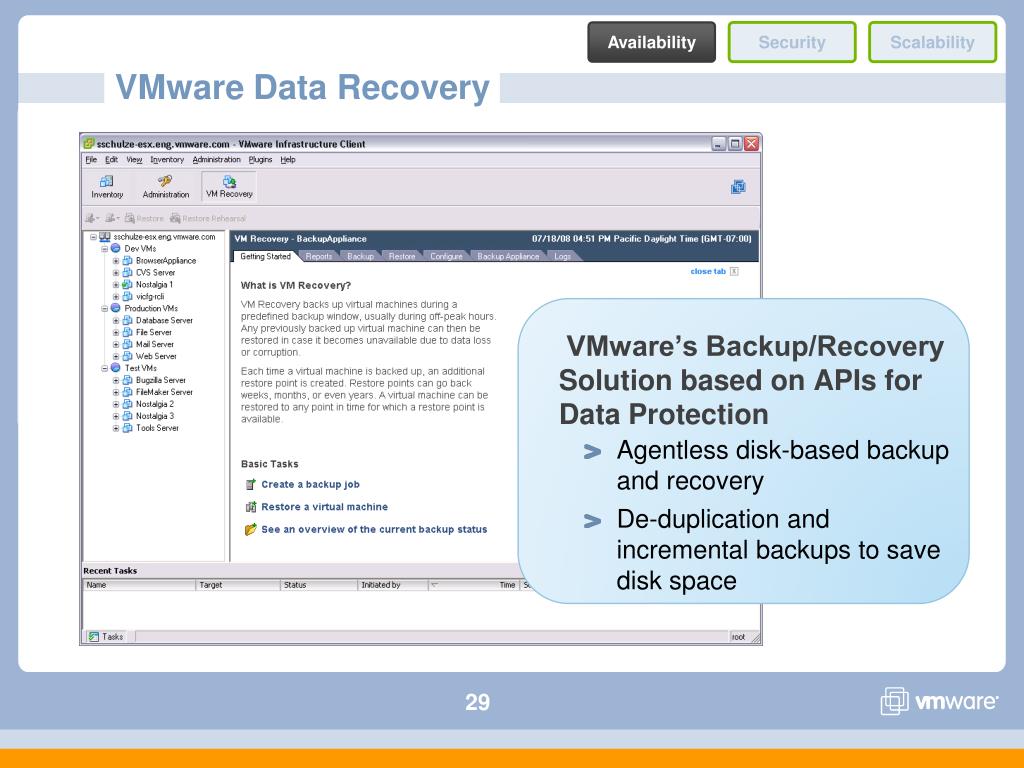Click the BrowserAppliance VM icon
This screenshot has height=768, width=1024.
(127, 261)
